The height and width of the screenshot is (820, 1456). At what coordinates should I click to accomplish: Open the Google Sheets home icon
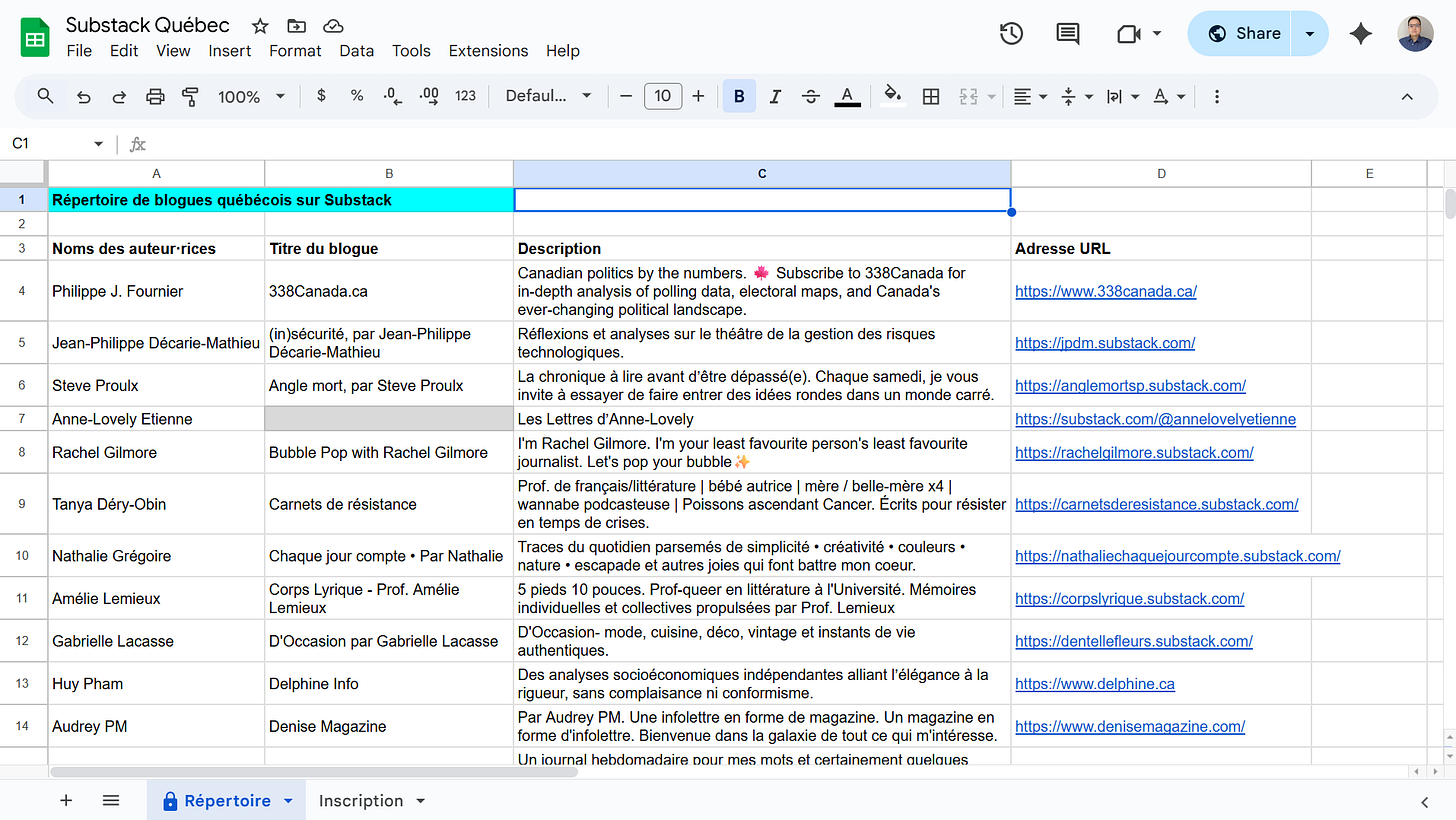tap(35, 38)
